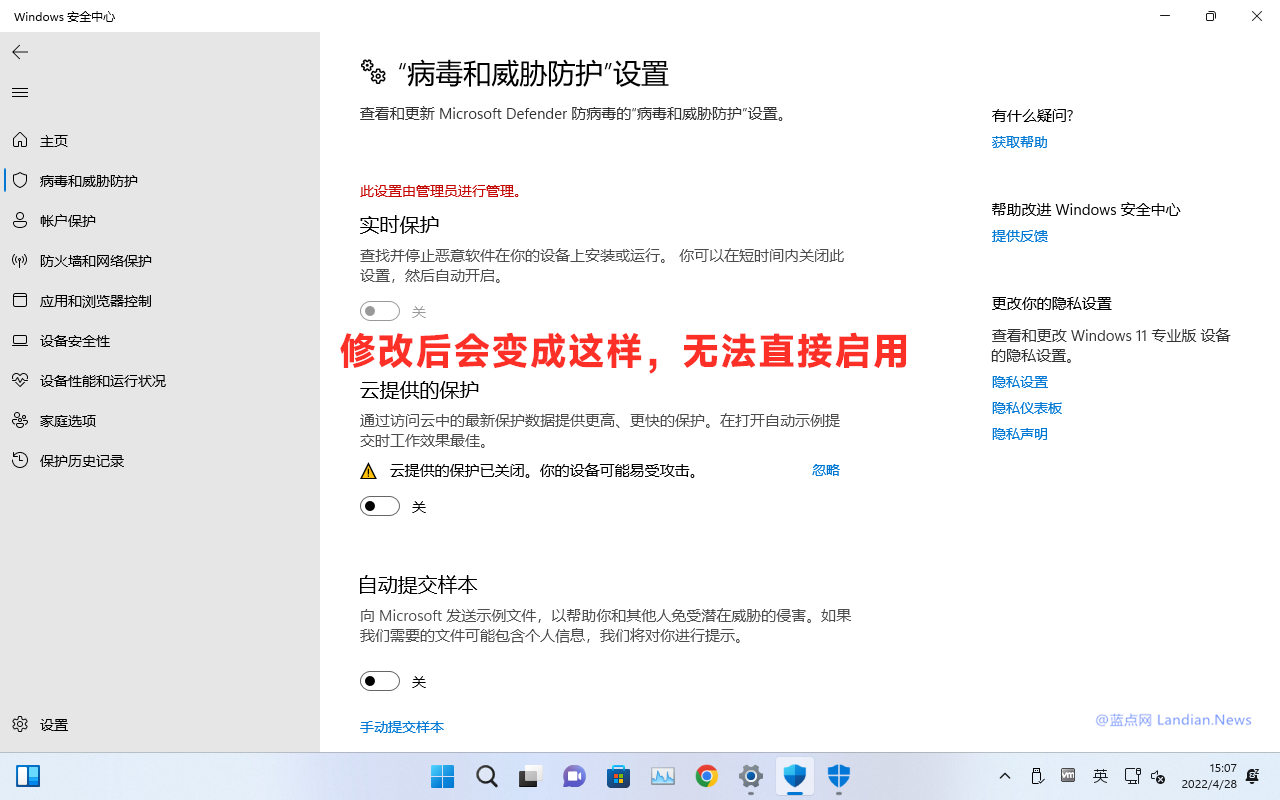
Task: Click the red 此设置由管理员进行管理 notice
Action: pos(441,191)
